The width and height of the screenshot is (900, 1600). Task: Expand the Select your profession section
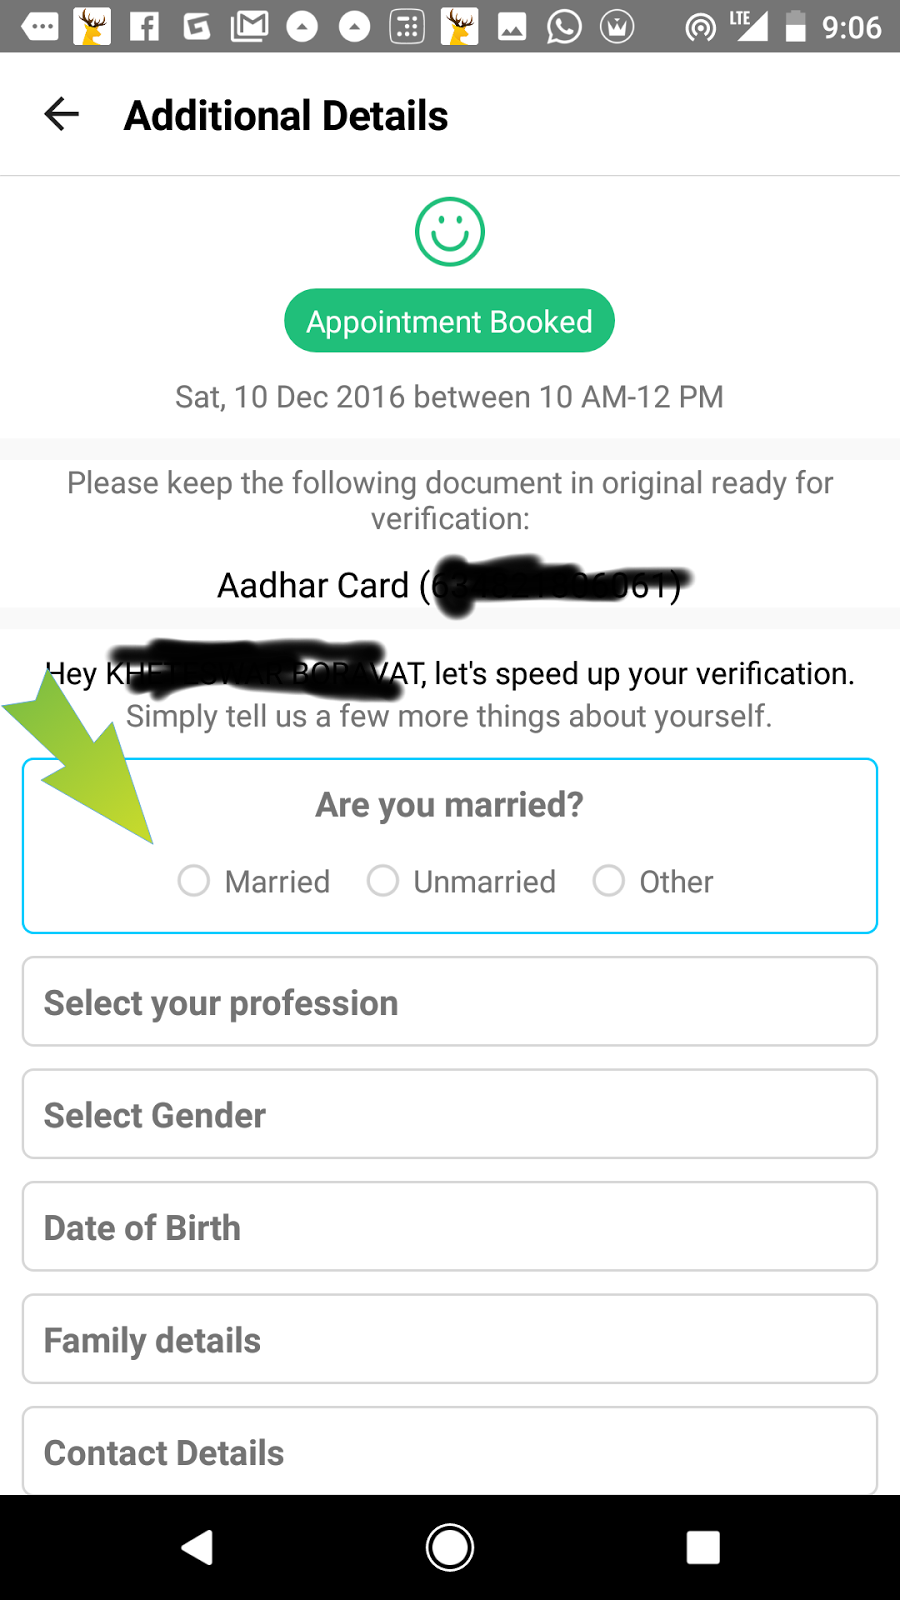450,1002
